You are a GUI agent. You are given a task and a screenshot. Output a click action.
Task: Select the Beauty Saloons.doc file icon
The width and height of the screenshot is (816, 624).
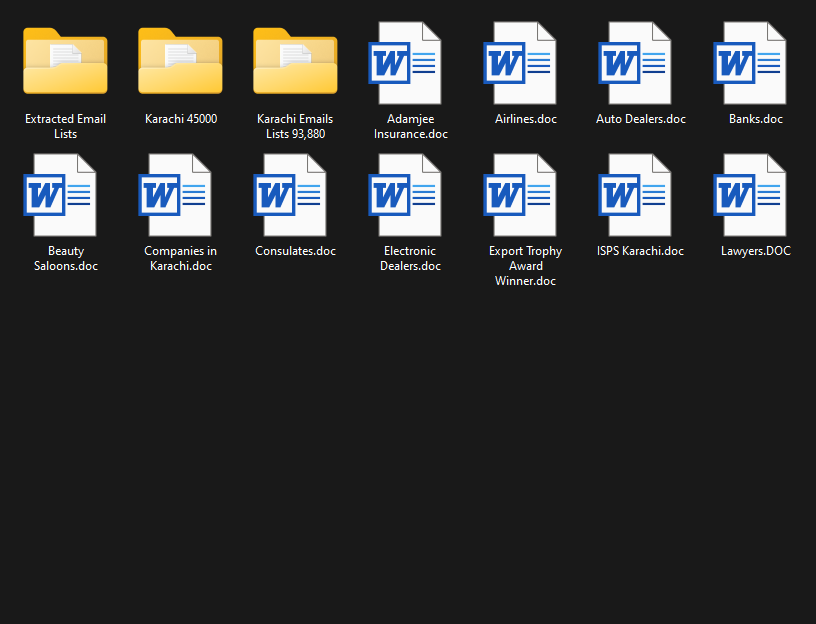[65, 195]
